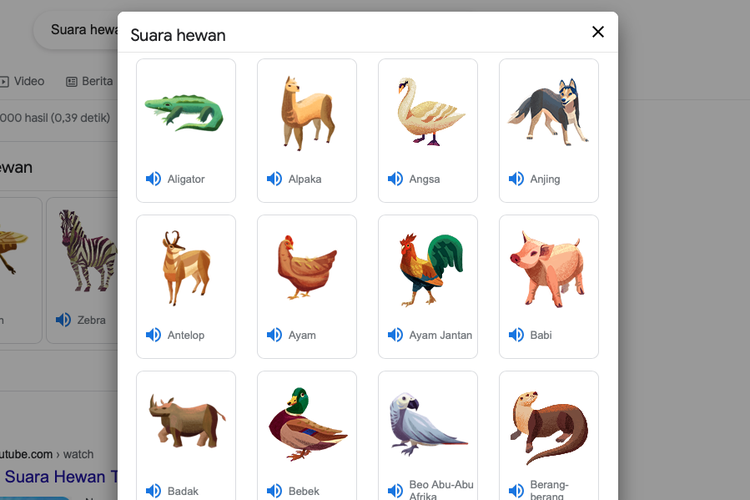Play the Ayam sound speaker icon
The width and height of the screenshot is (750, 500).
point(274,335)
